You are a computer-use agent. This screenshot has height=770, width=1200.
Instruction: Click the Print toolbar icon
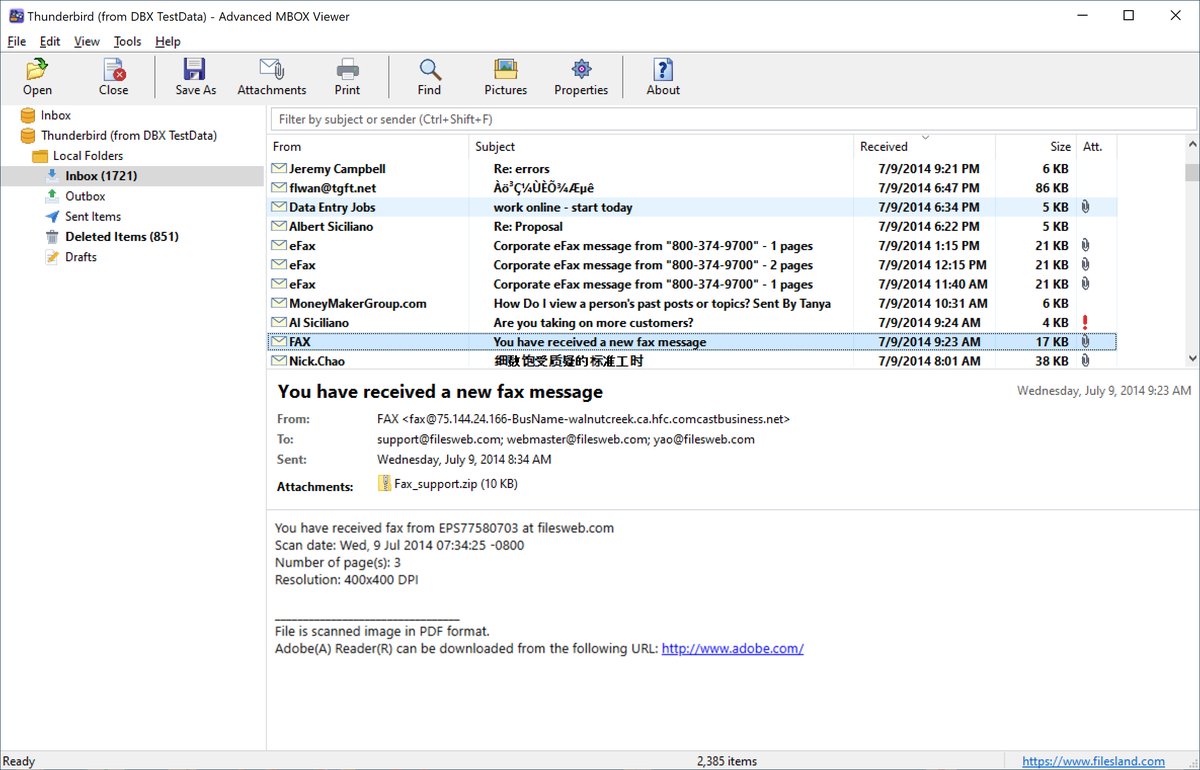347,68
